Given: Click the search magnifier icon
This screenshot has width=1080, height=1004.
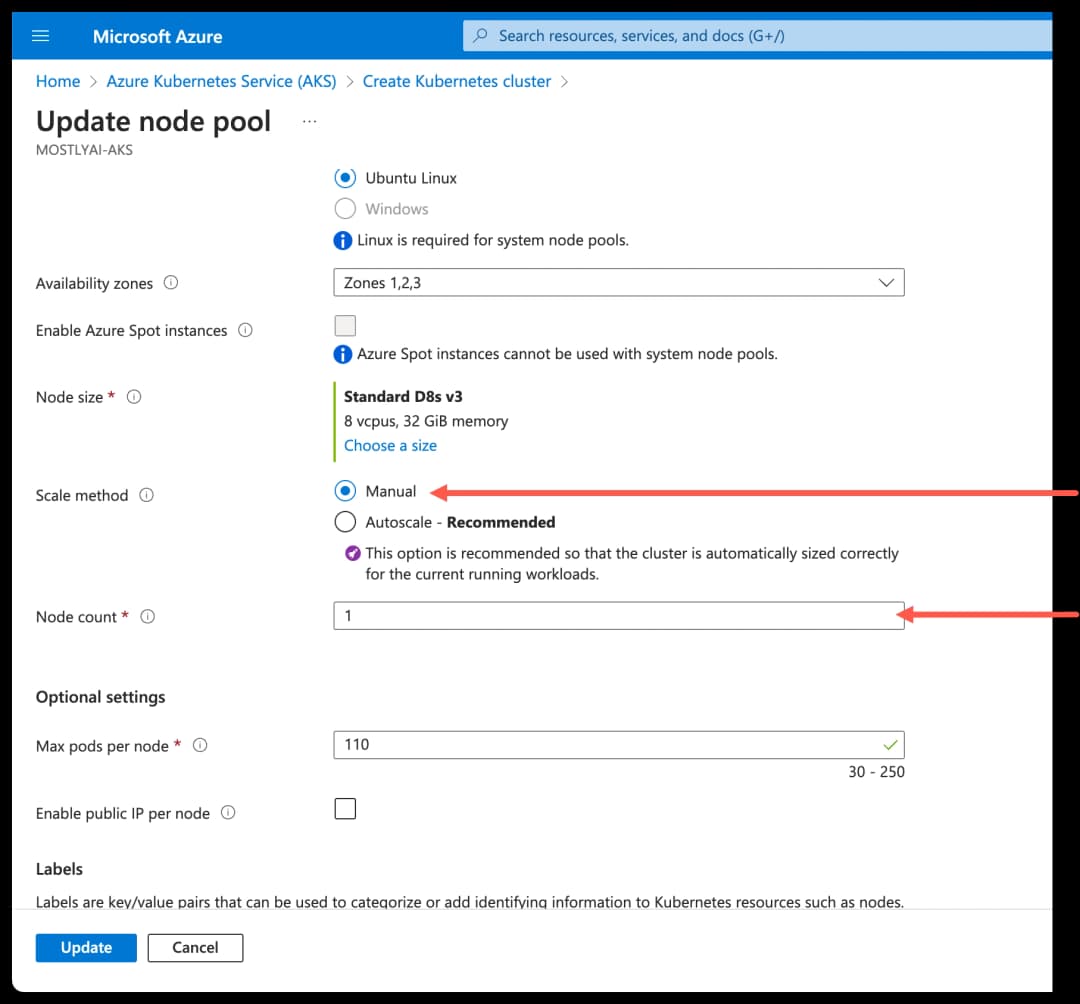Looking at the screenshot, I should pyautogui.click(x=480, y=35).
